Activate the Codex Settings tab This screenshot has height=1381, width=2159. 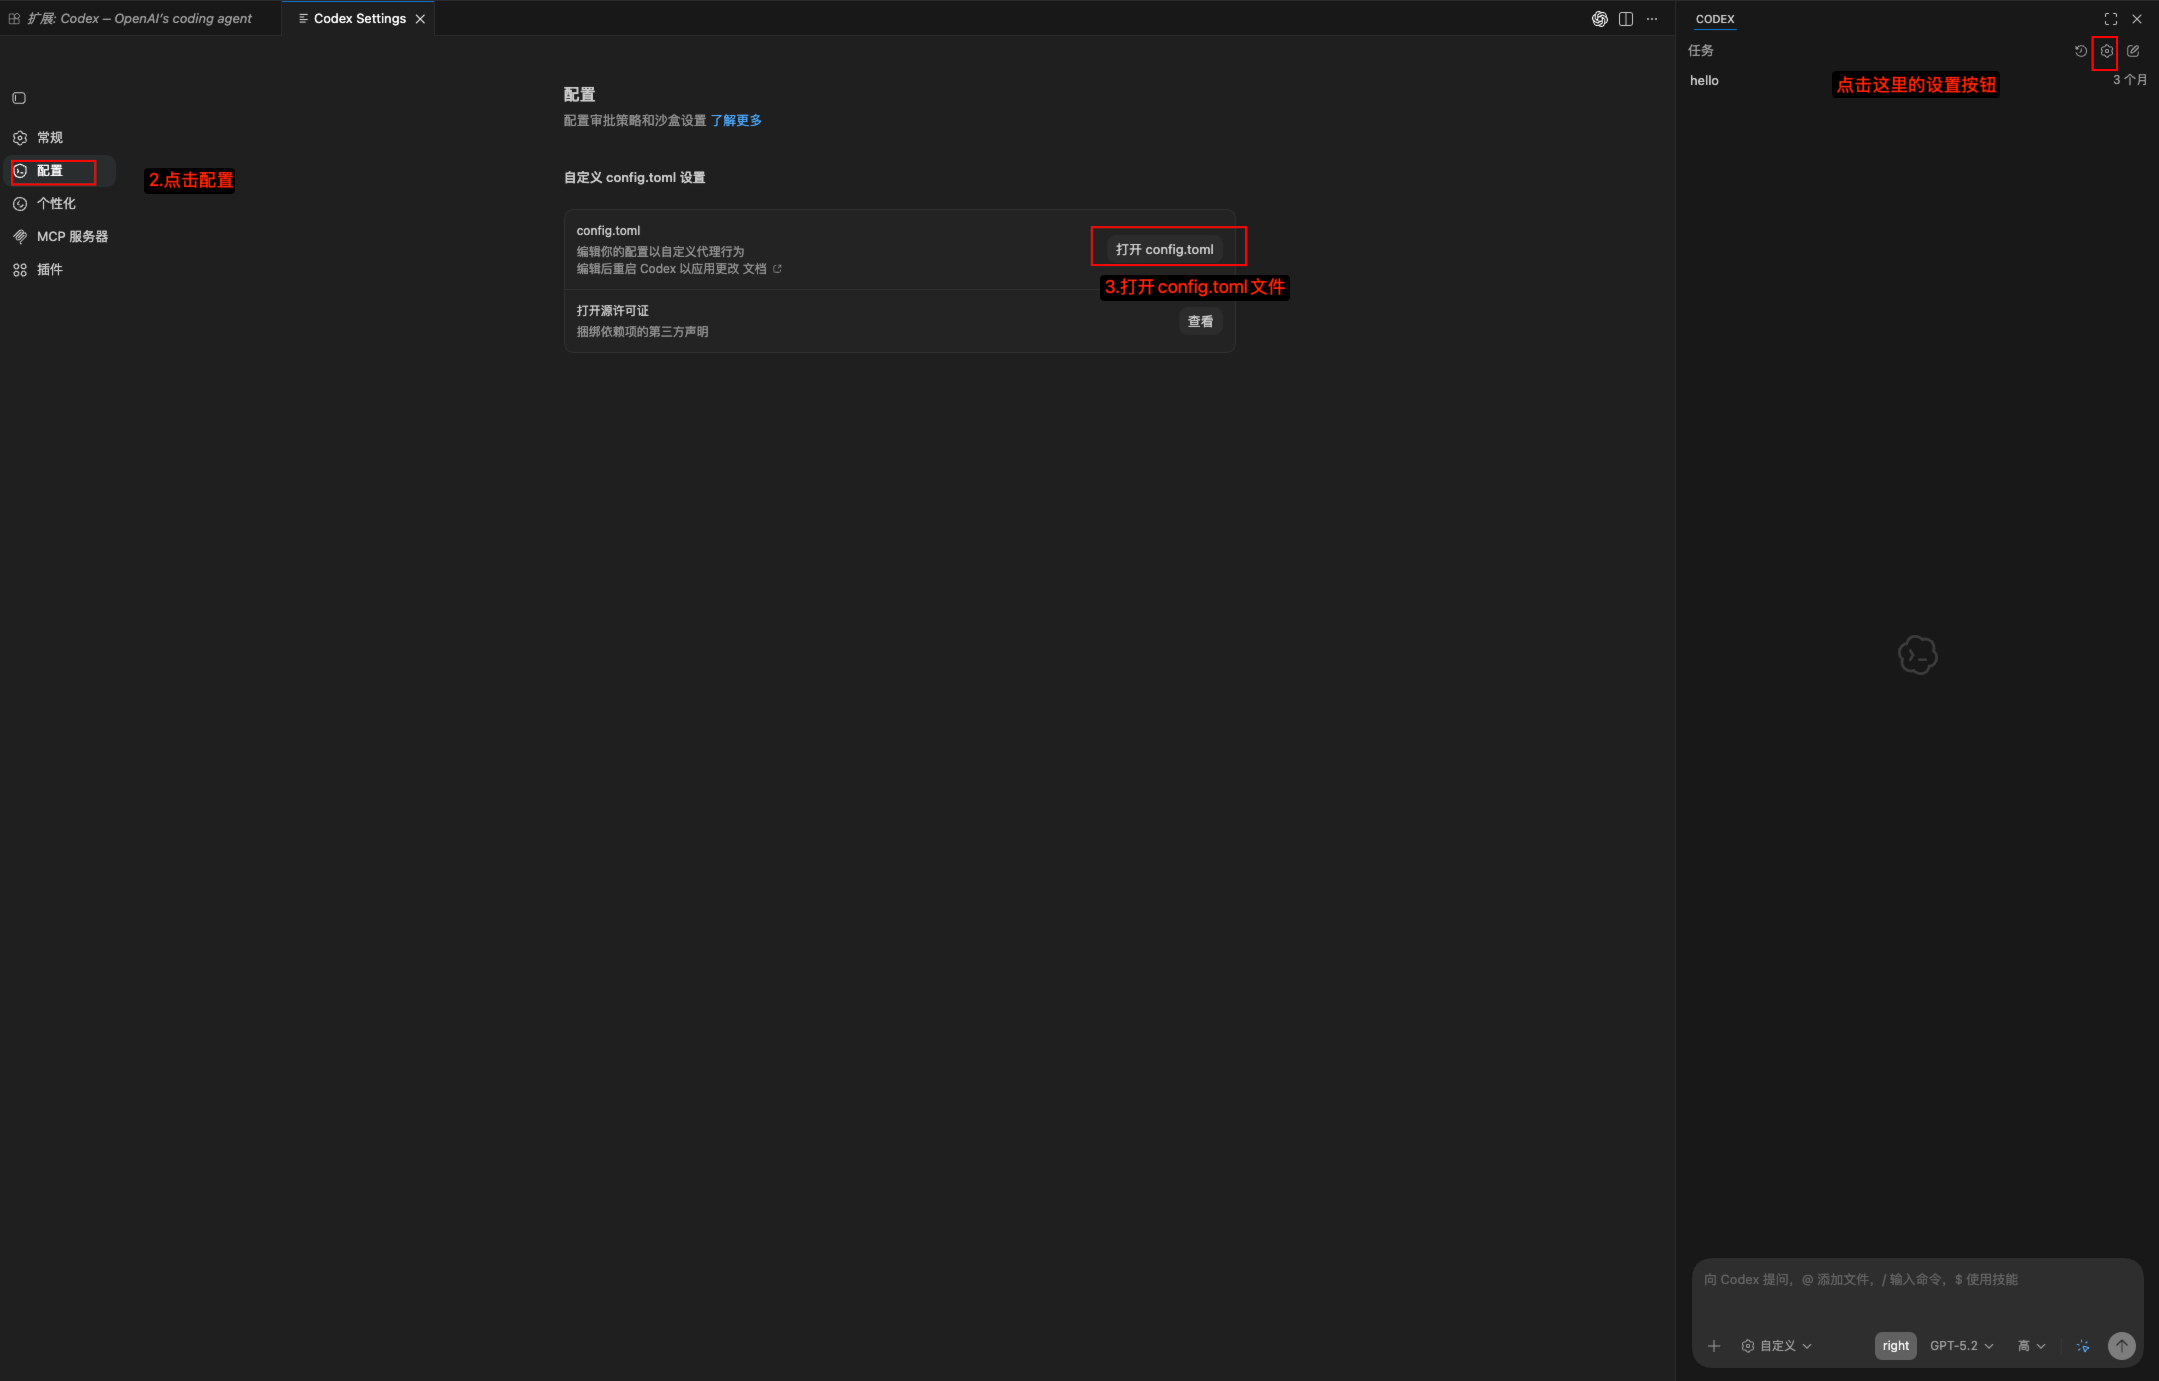click(x=359, y=19)
